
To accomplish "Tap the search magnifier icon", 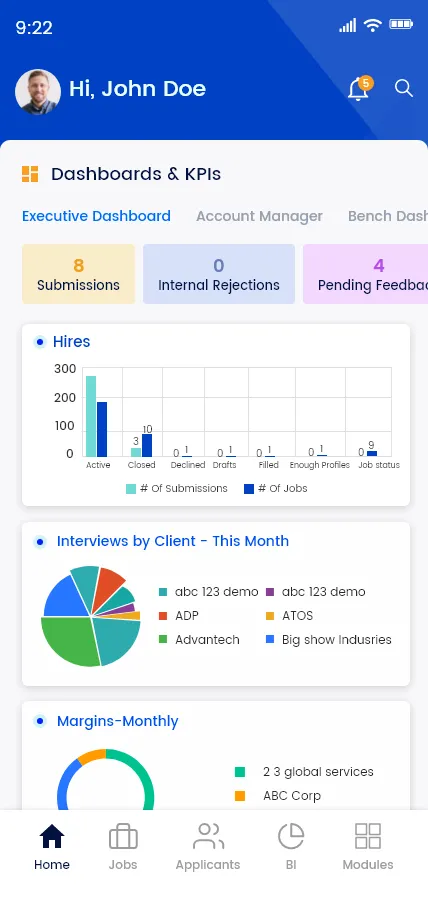I will pyautogui.click(x=404, y=88).
